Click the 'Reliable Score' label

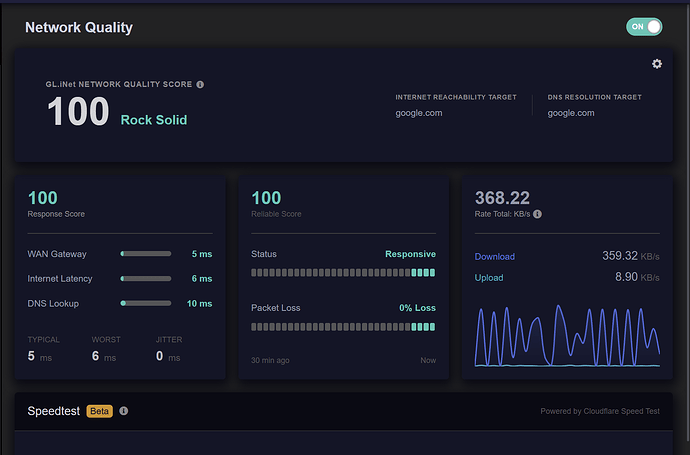click(x=276, y=214)
